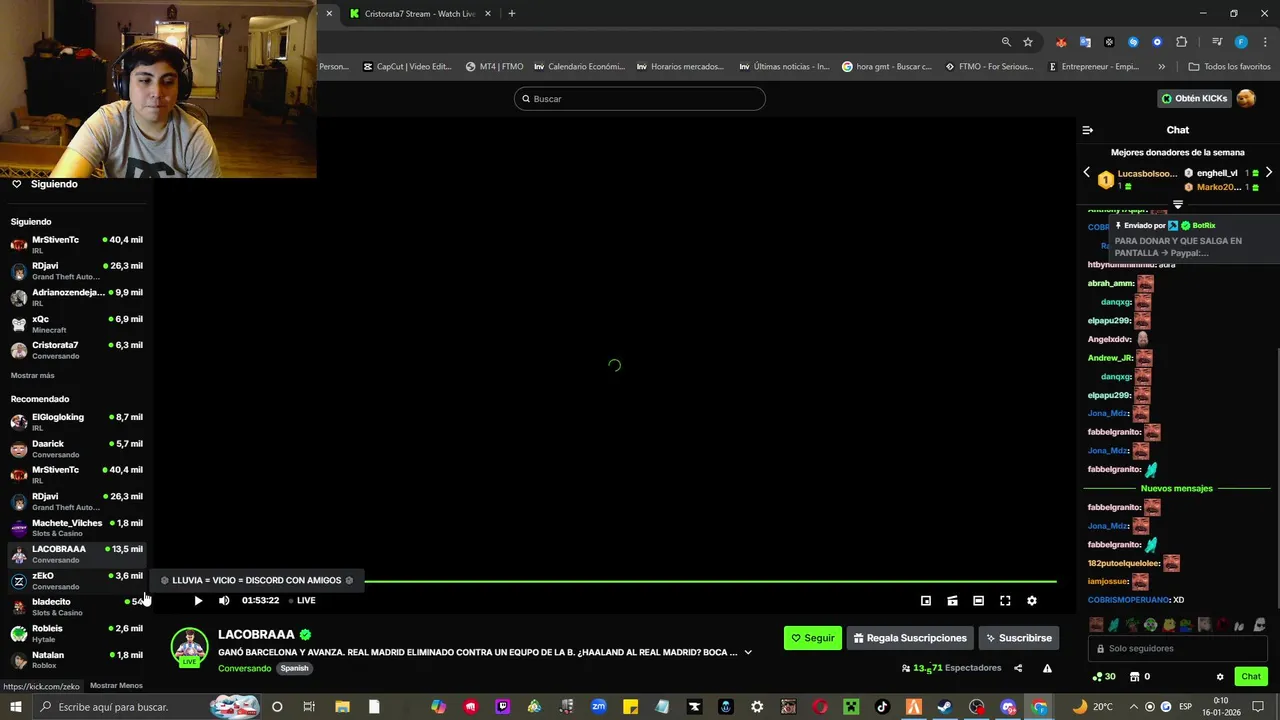Open player settings gear icon
The height and width of the screenshot is (720, 1280).
pyautogui.click(x=1032, y=600)
